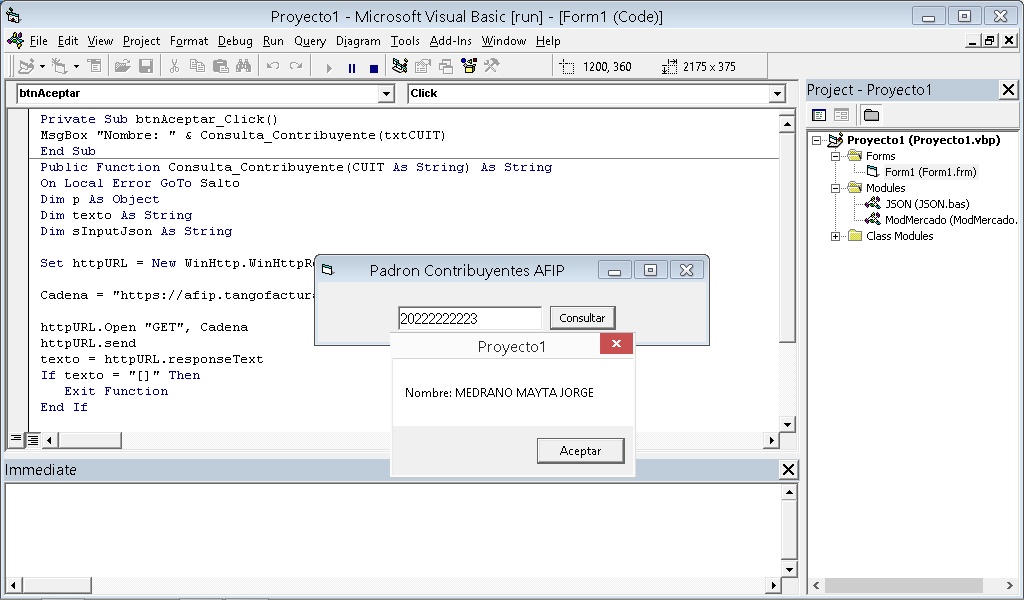This screenshot has width=1024, height=600.
Task: Click the code window up scroll arrow
Action: [x=787, y=123]
